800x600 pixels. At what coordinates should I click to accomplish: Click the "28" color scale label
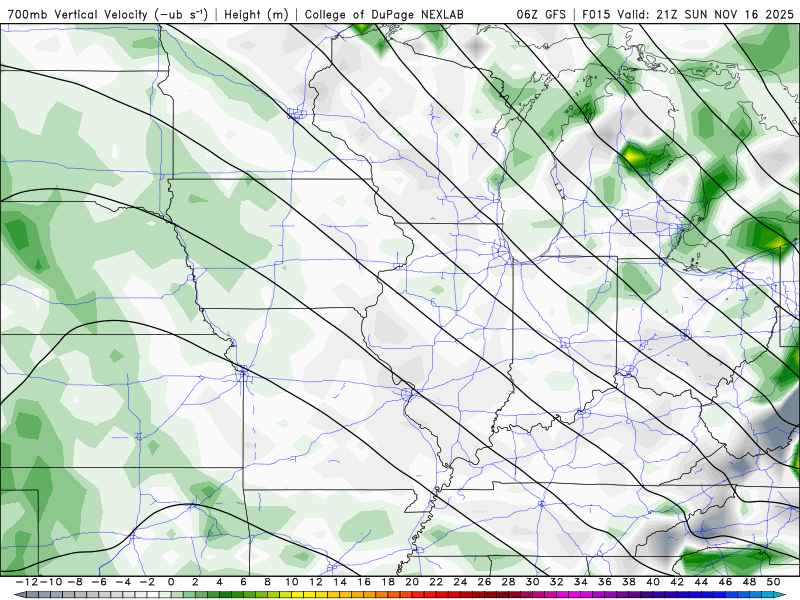(508, 582)
